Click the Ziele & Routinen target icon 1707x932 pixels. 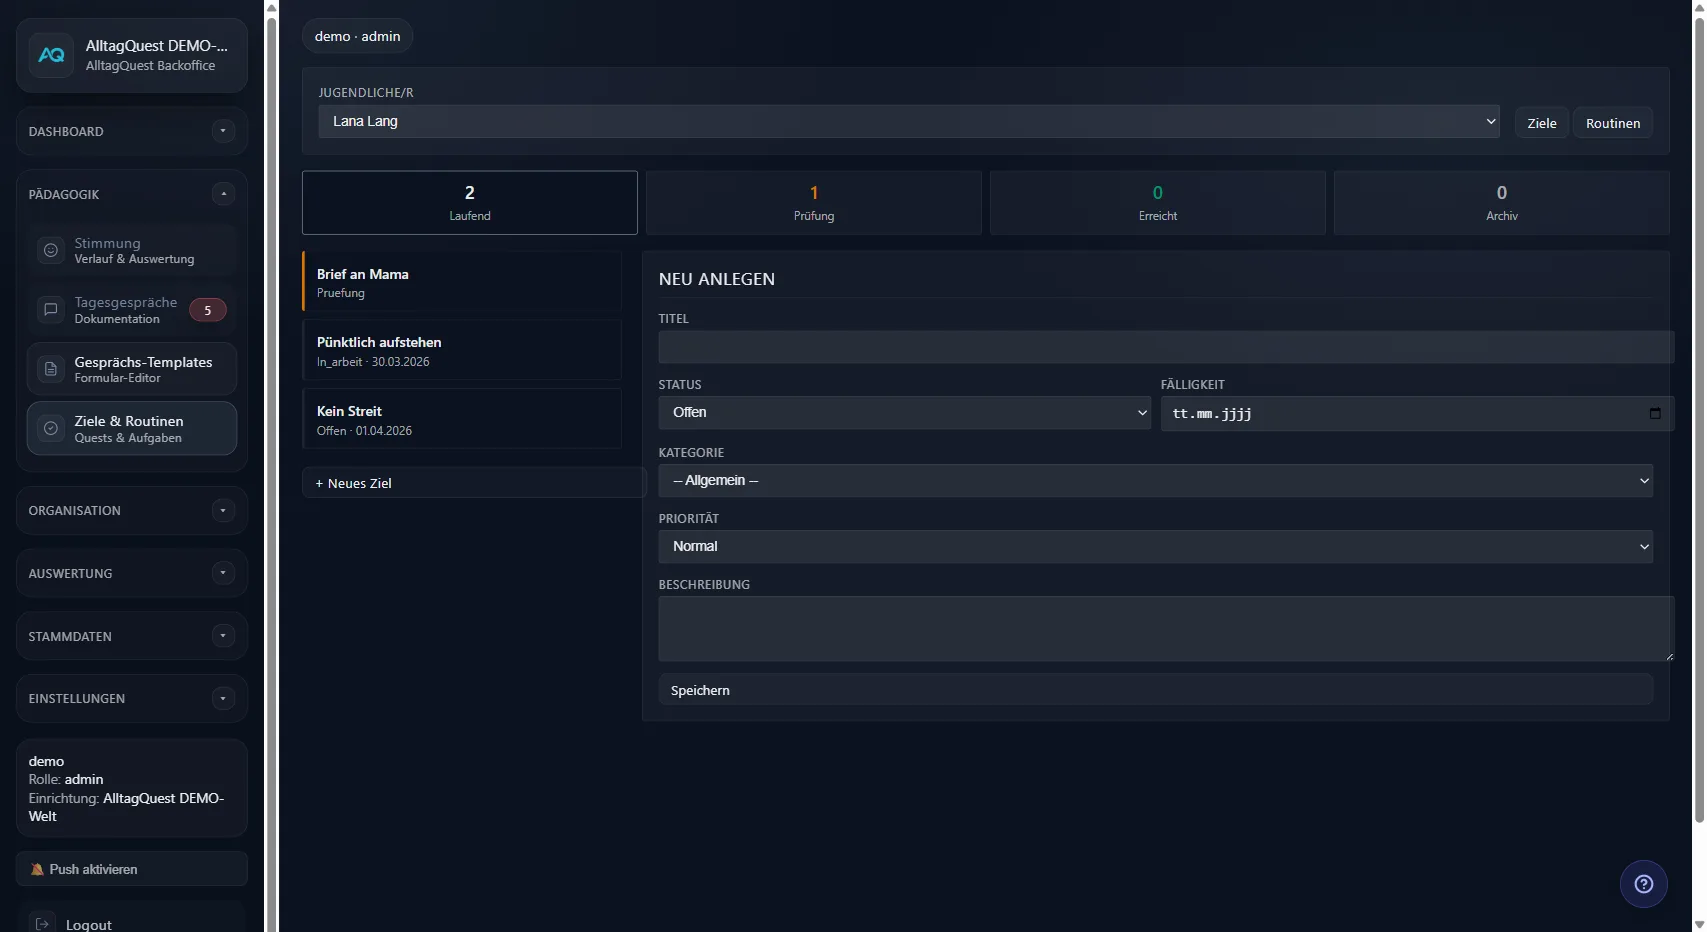click(x=50, y=428)
